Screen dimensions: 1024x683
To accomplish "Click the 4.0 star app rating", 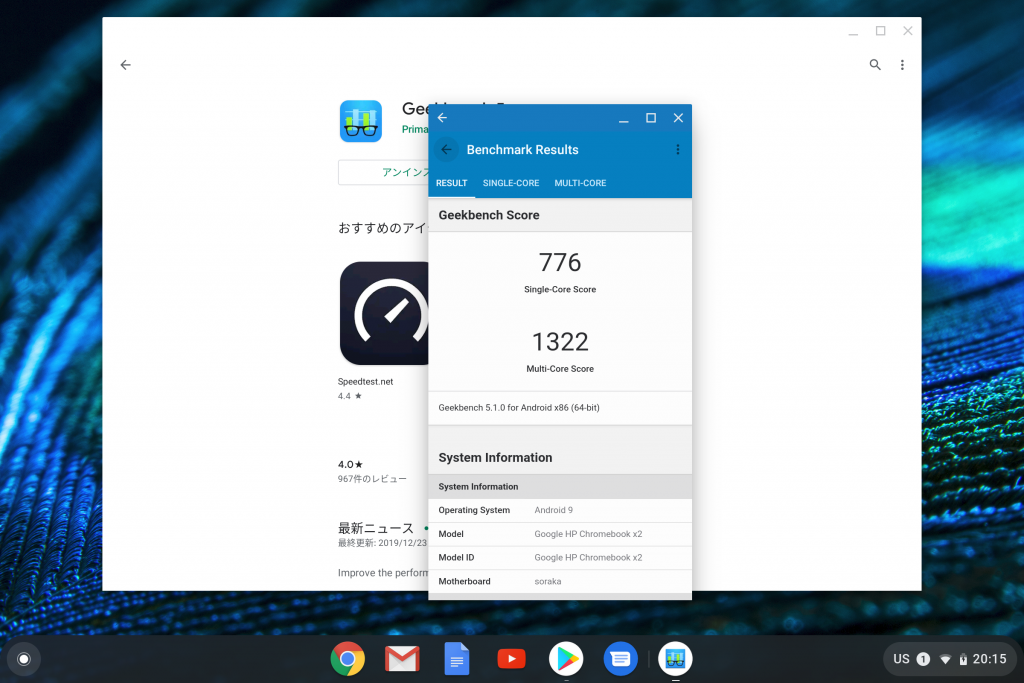I will 350,464.
